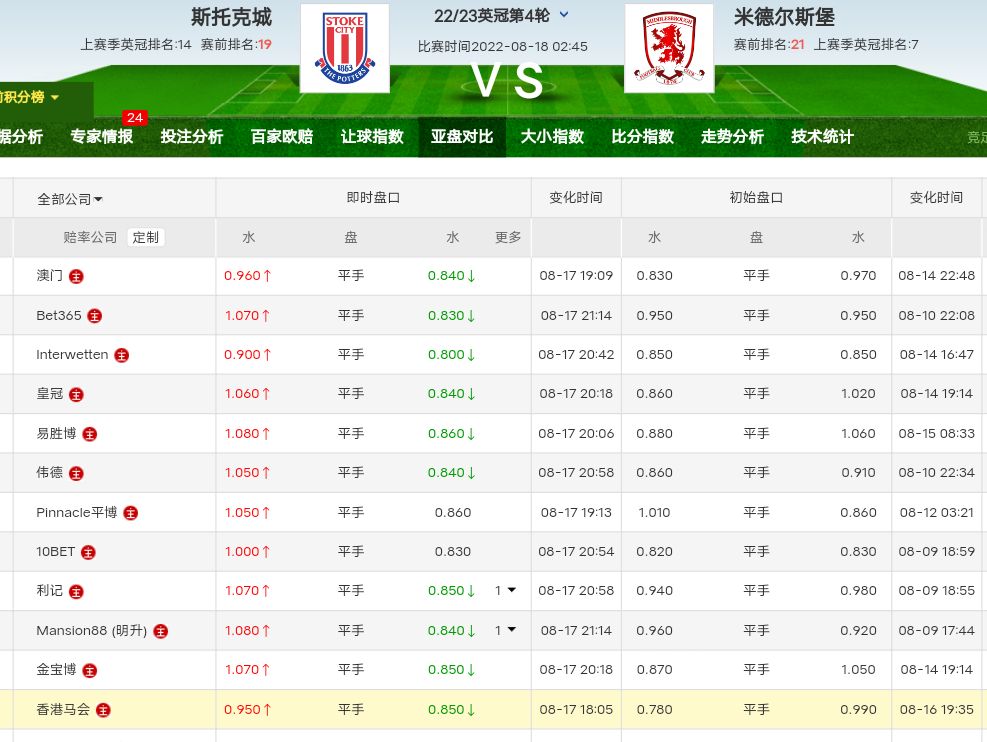The image size is (987, 742).
Task: Click the red 主 icon beside 10BET
Action: click(x=88, y=552)
